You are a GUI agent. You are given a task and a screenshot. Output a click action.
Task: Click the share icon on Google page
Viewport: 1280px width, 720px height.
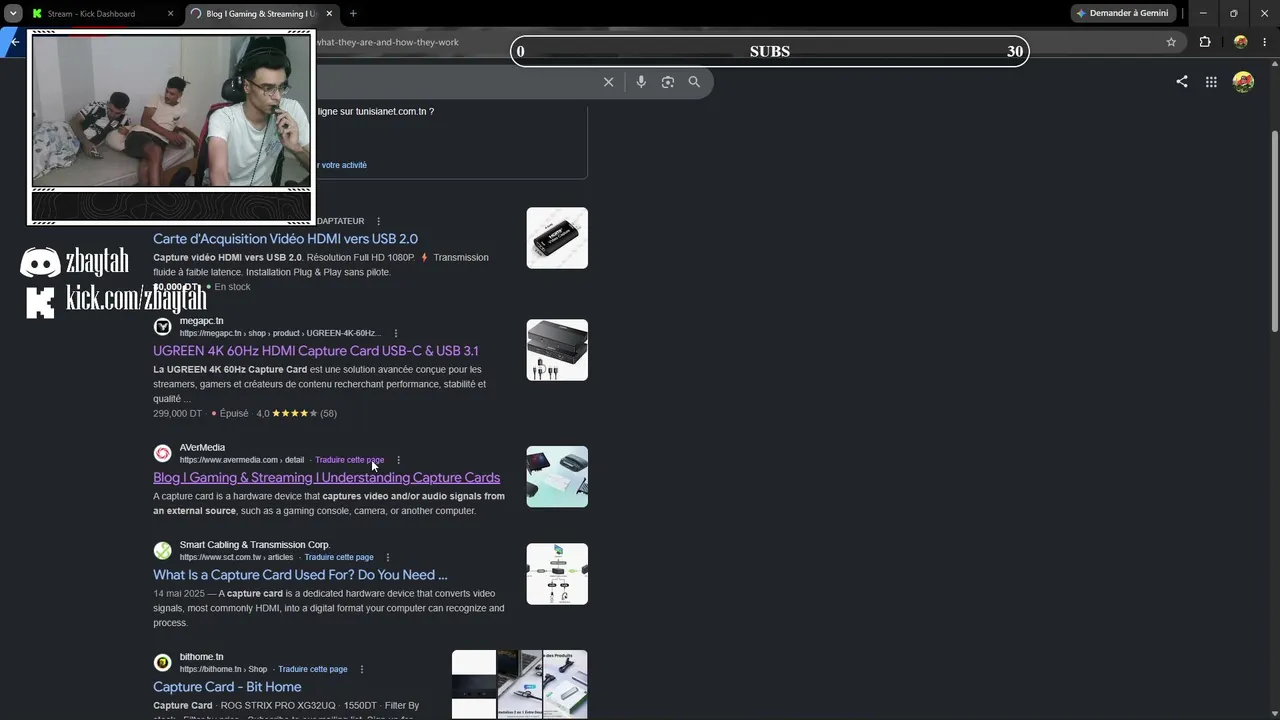point(1182,82)
